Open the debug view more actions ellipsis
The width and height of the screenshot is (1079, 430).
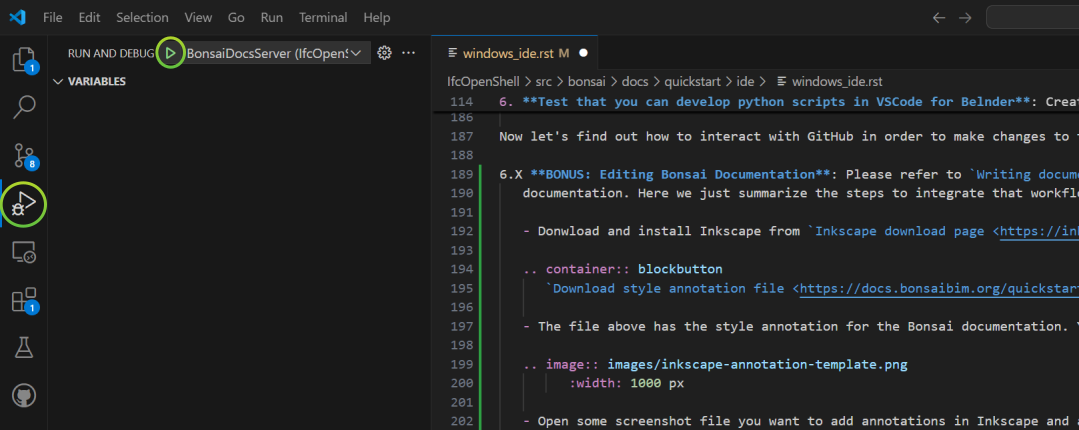coord(409,53)
